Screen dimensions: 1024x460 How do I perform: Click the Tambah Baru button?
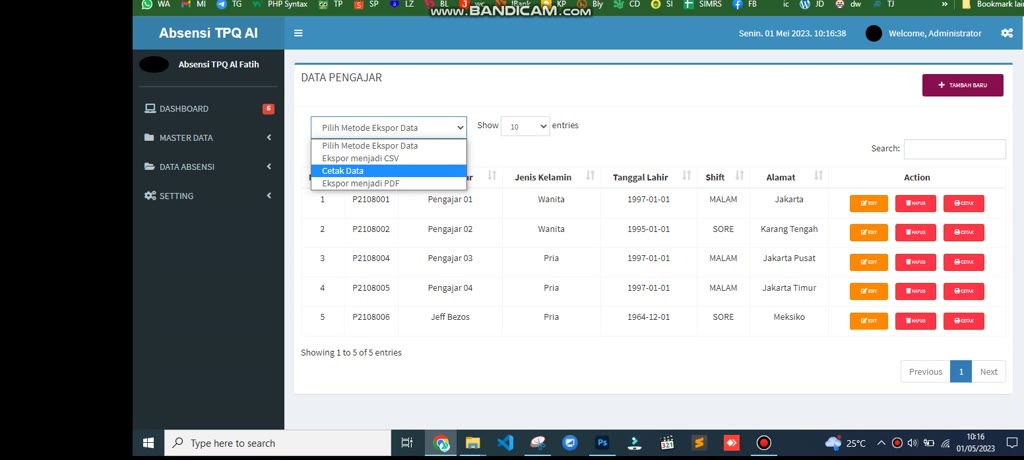point(962,85)
